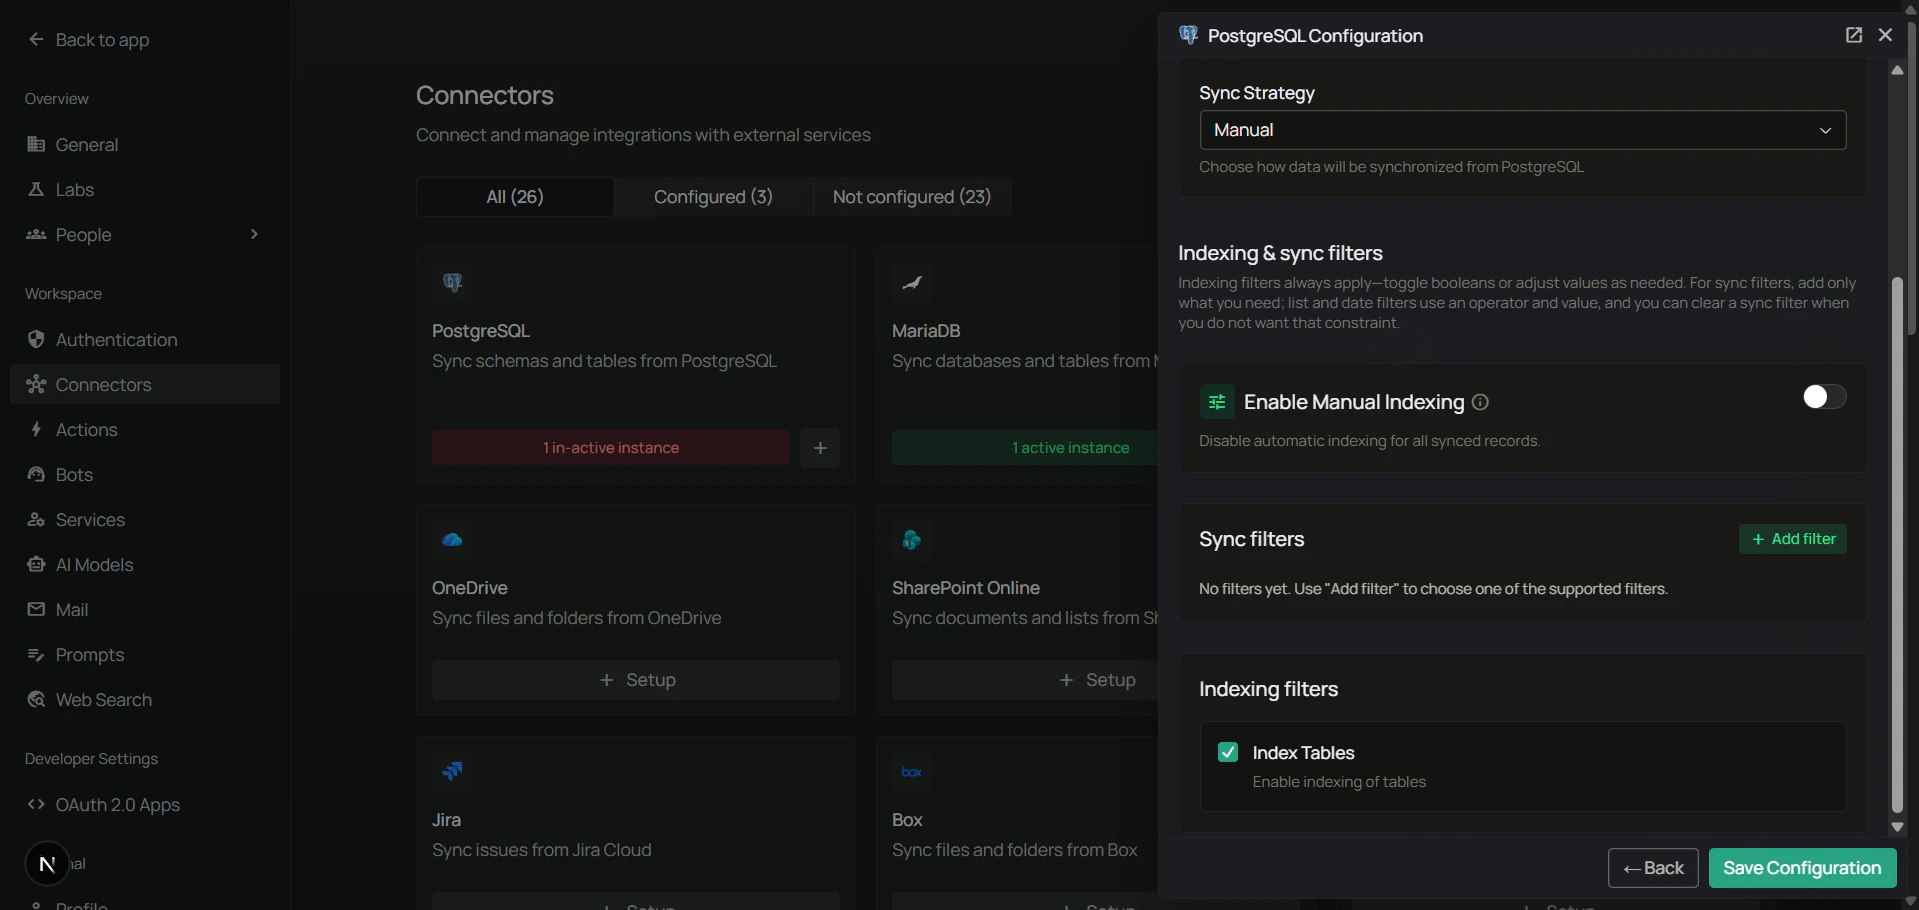Click the 'Connectors' page heading
This screenshot has height=910, width=1919.
point(485,95)
